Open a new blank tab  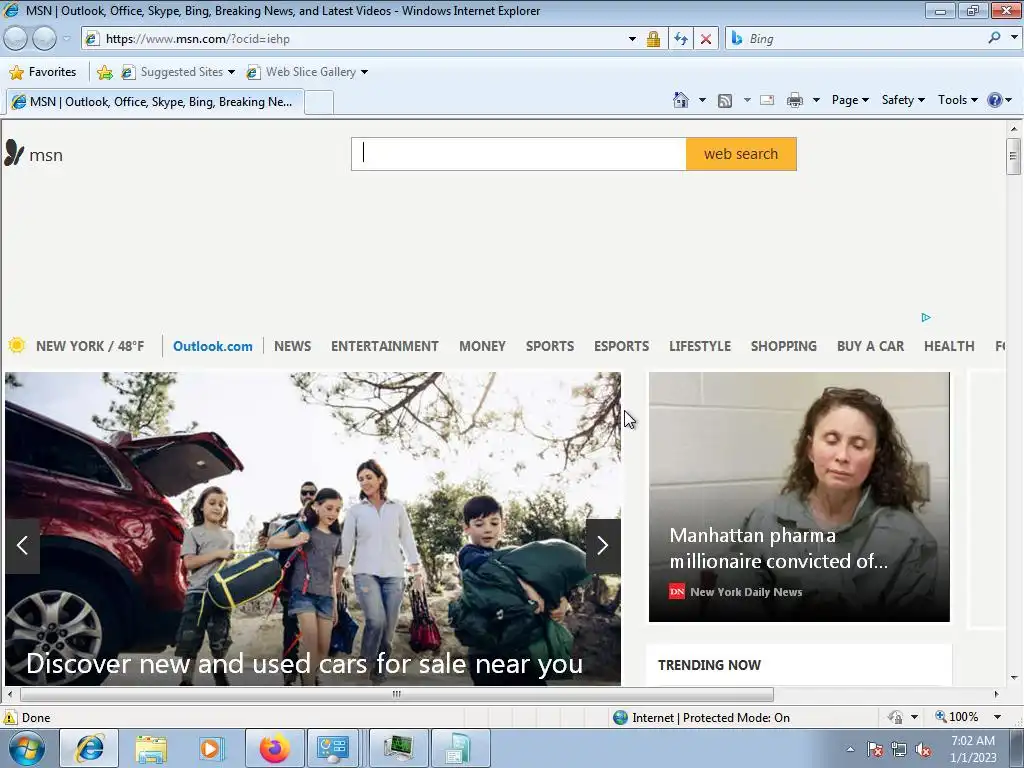(x=319, y=103)
